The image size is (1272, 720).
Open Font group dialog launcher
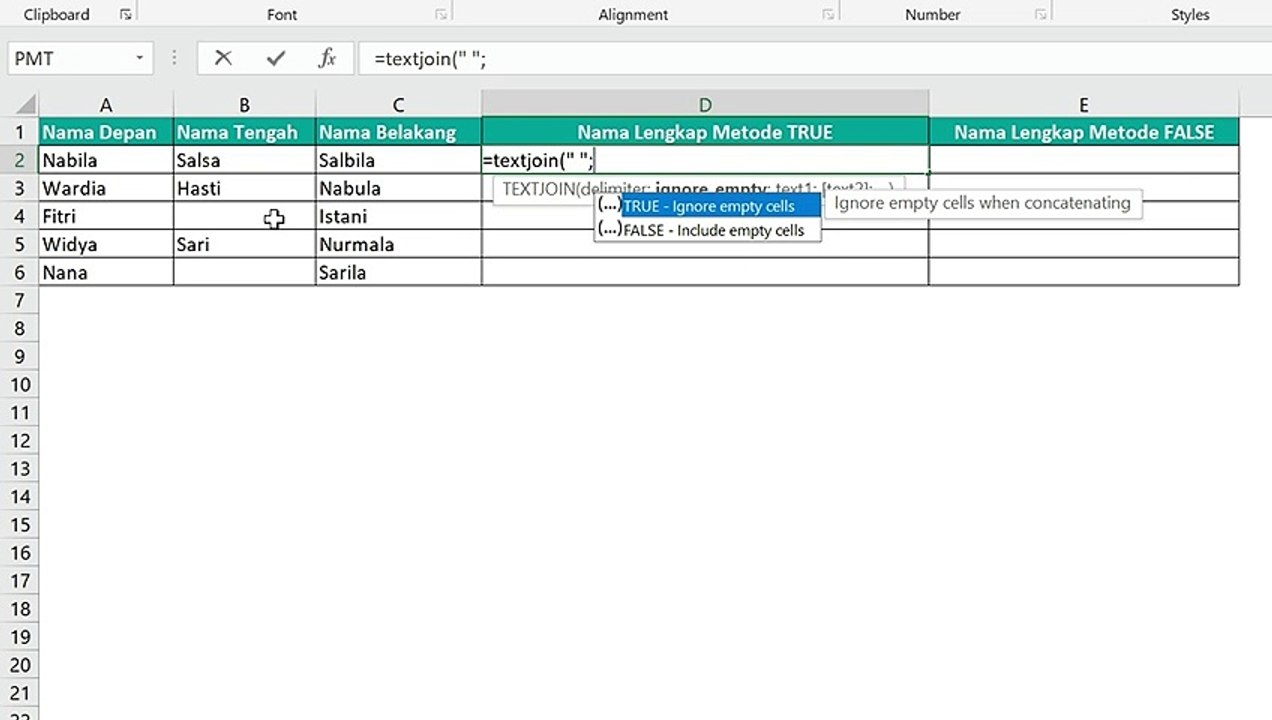[x=441, y=14]
